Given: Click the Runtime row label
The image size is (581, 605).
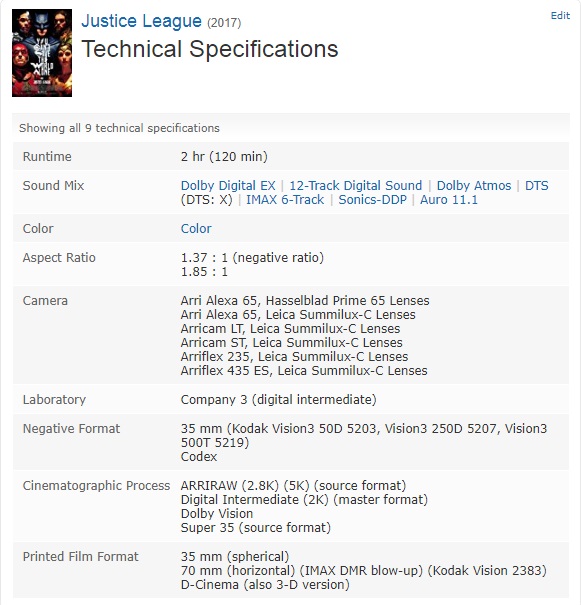Looking at the screenshot, I should (x=47, y=157).
